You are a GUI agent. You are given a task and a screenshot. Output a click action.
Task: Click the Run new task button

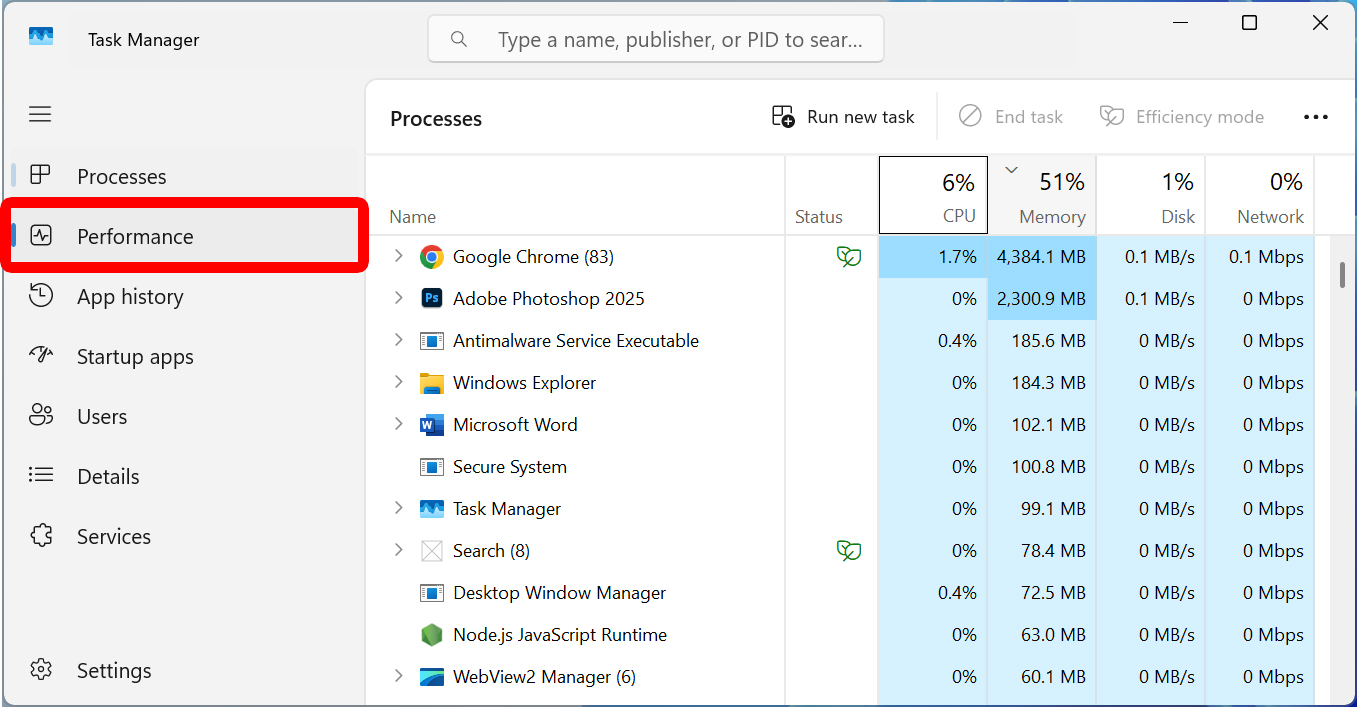click(843, 118)
